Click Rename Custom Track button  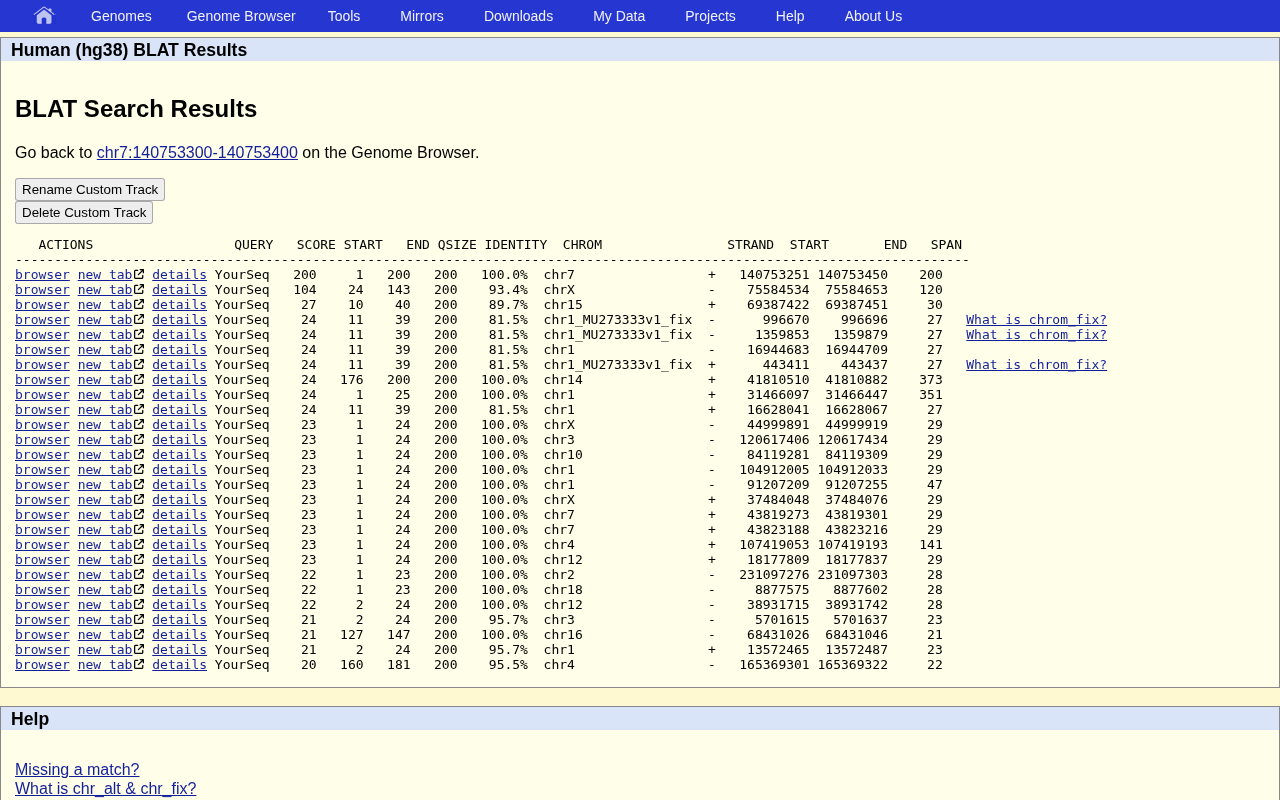tap(90, 190)
